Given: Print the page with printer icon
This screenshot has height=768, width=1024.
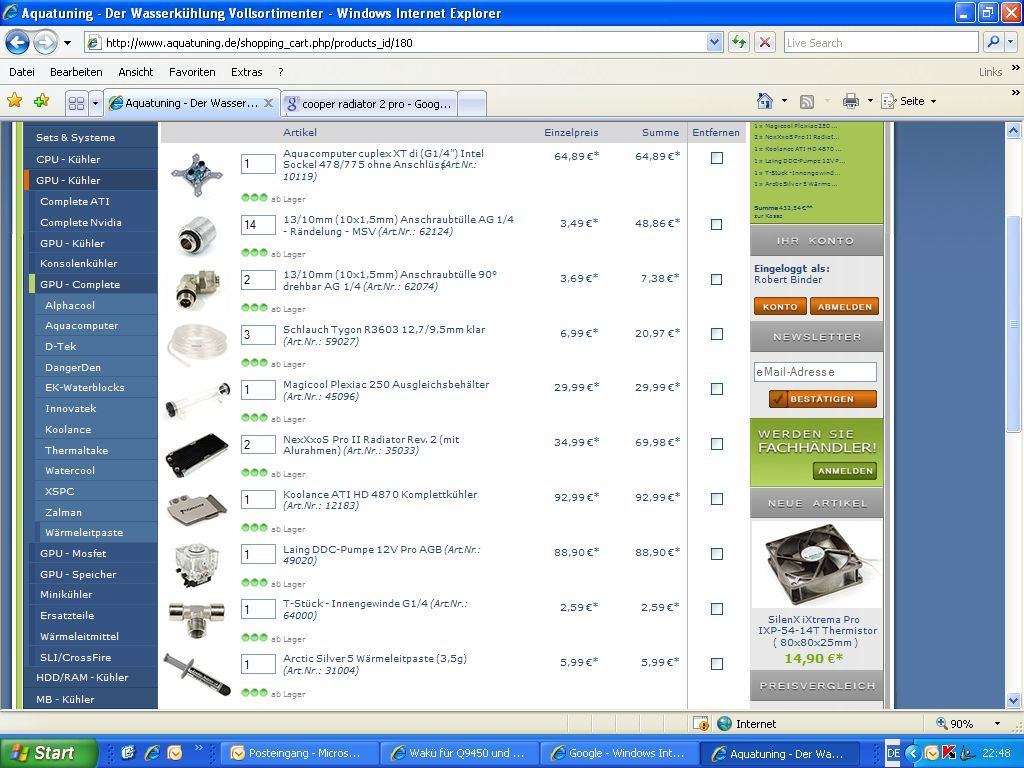Looking at the screenshot, I should (850, 101).
